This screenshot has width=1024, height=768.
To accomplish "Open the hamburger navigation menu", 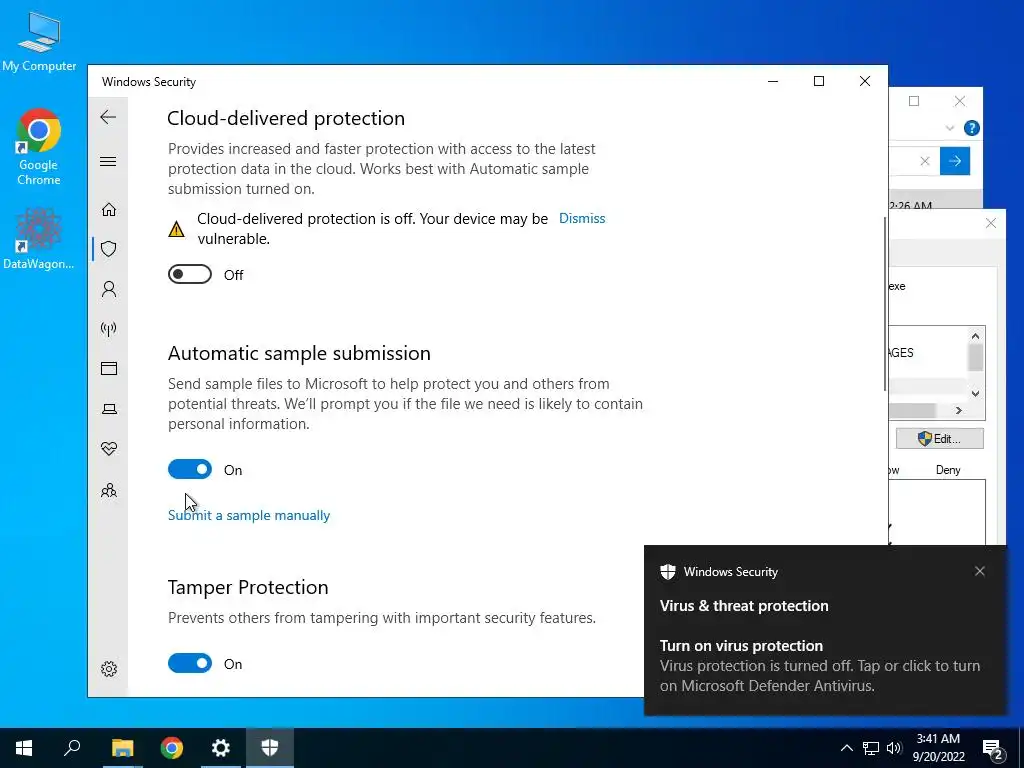I will coord(108,161).
